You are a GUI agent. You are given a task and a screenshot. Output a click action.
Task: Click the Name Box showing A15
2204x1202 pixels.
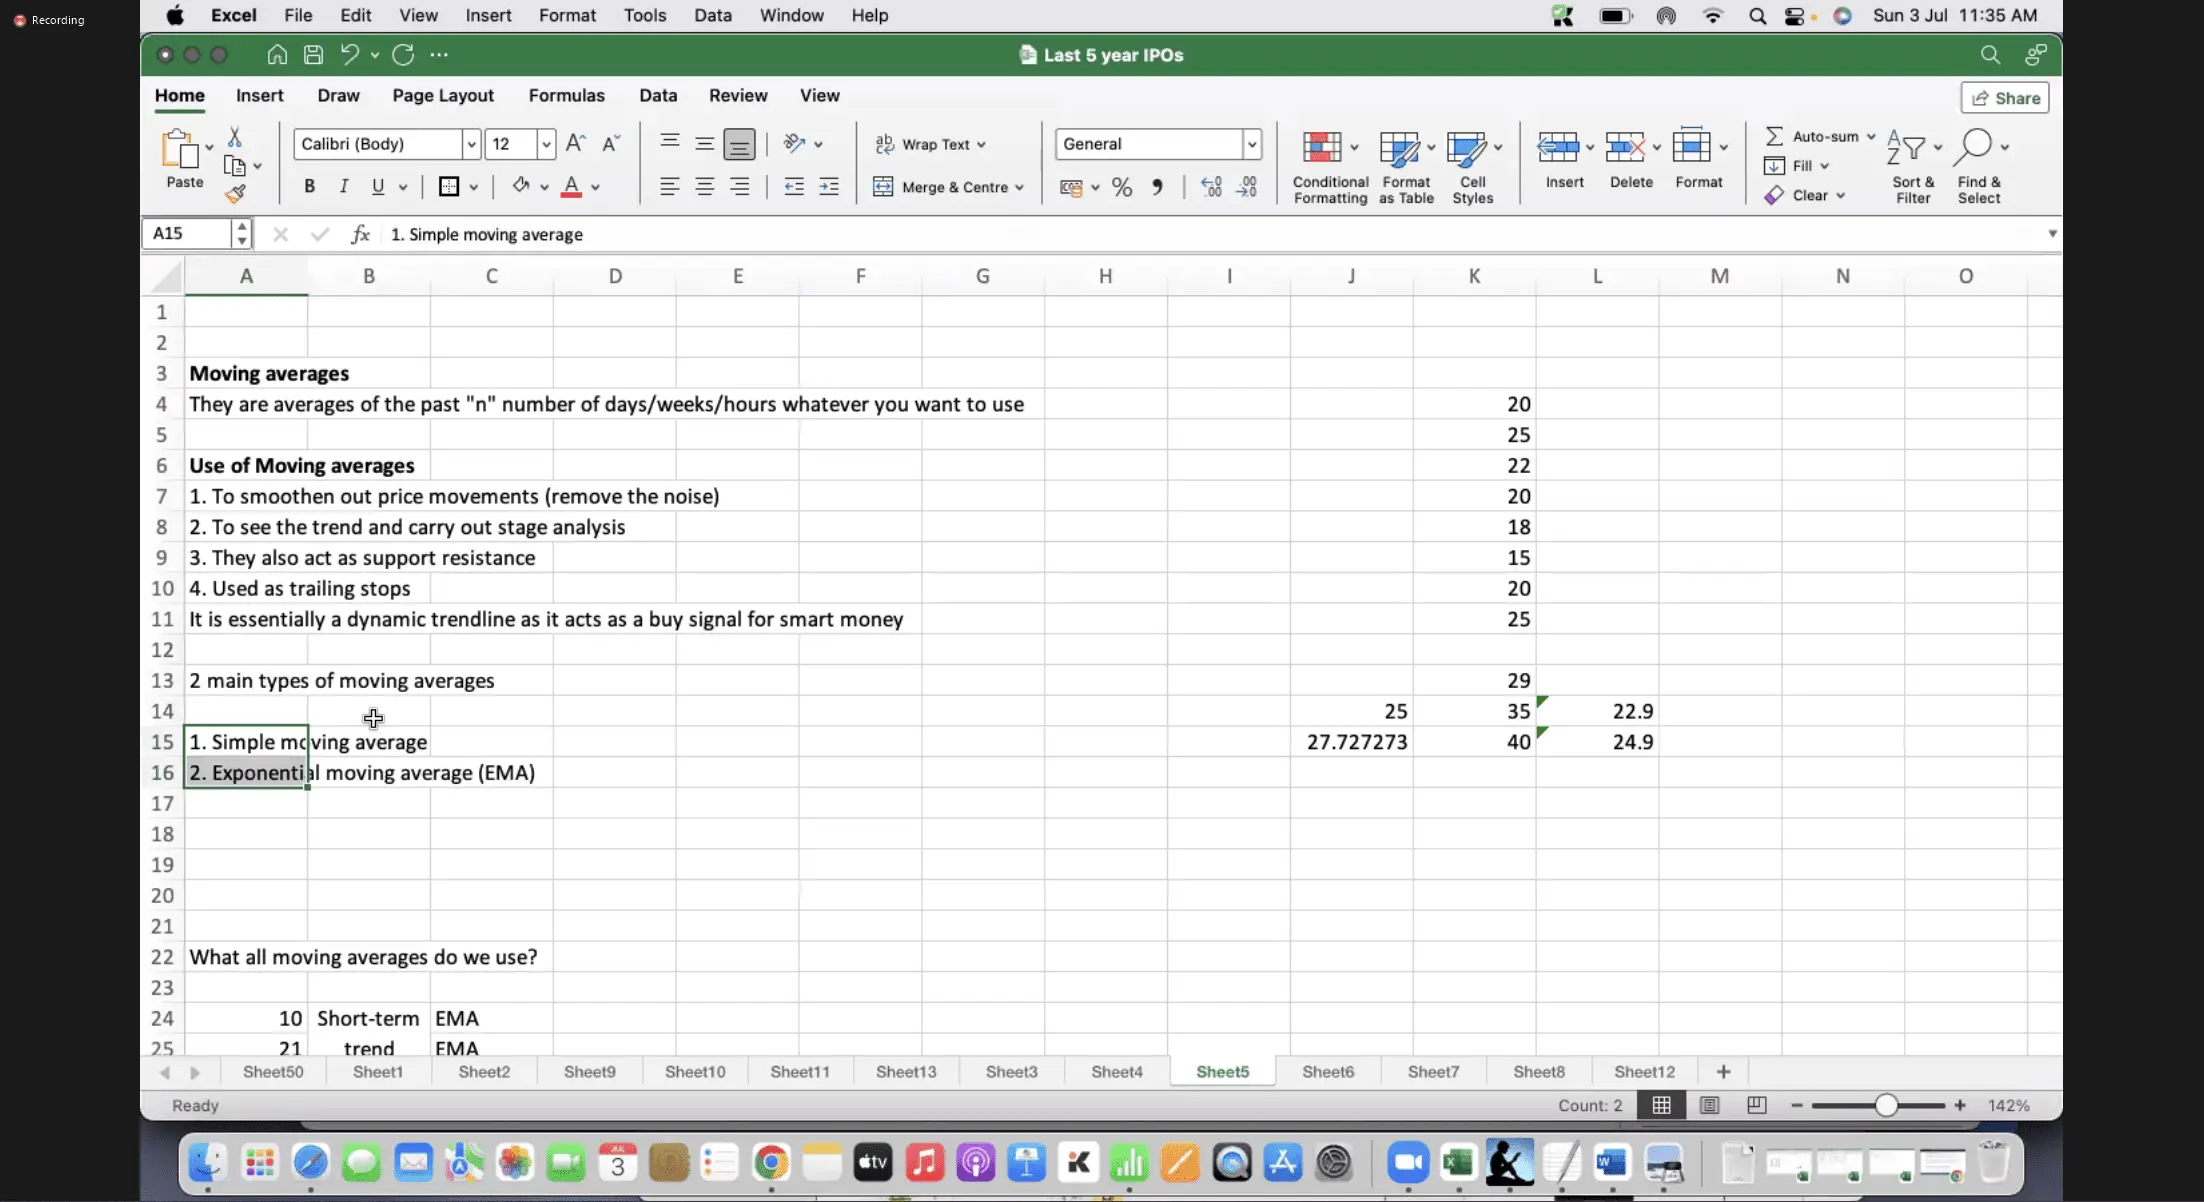pyautogui.click(x=187, y=233)
